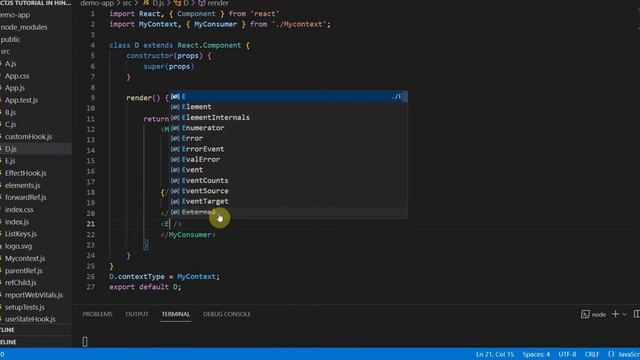Open index.js file
640x360 pixels.
[17, 222]
